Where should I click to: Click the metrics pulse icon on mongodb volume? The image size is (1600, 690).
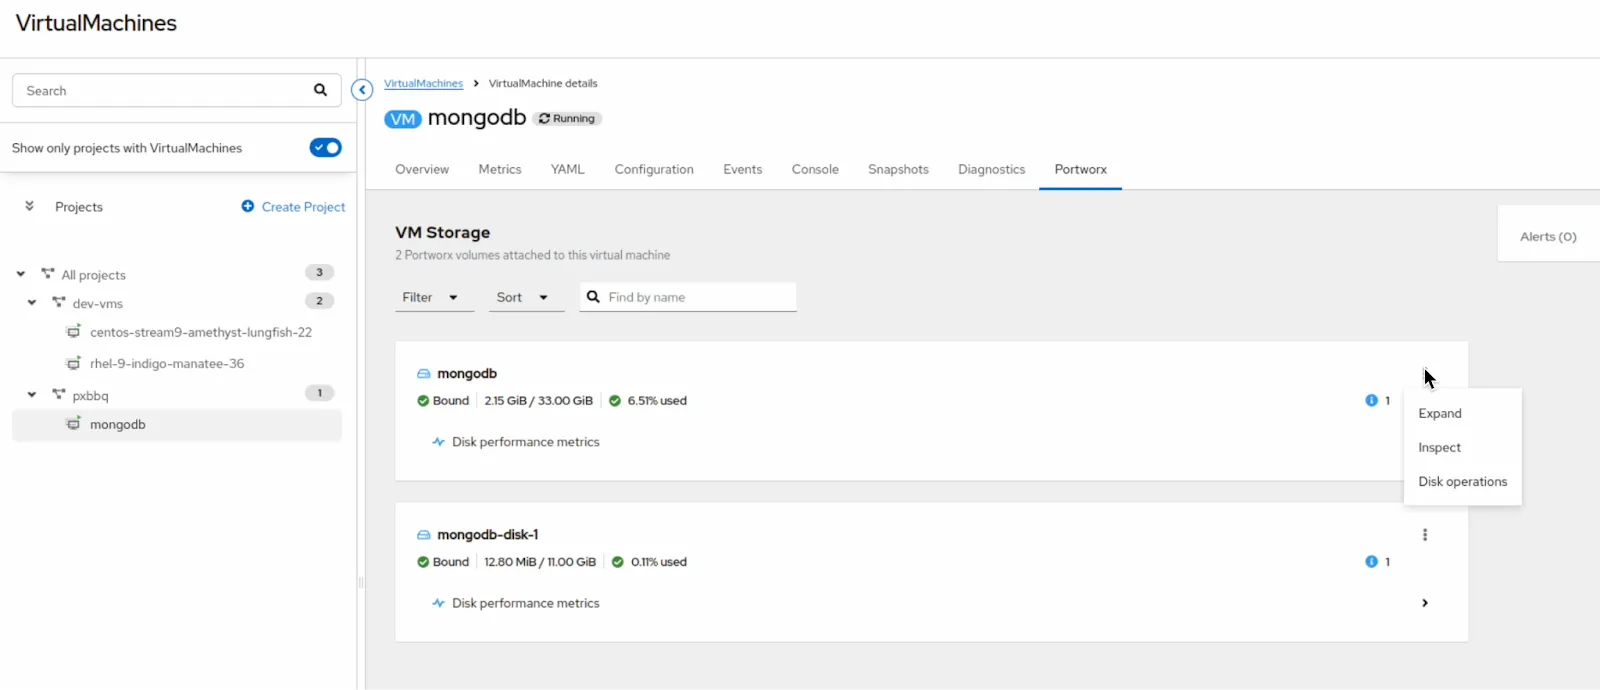[x=438, y=442]
